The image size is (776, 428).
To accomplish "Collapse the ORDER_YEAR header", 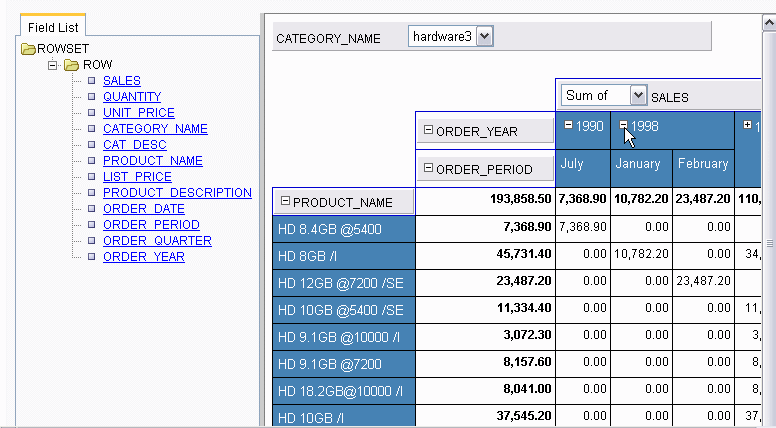I will coord(429,131).
